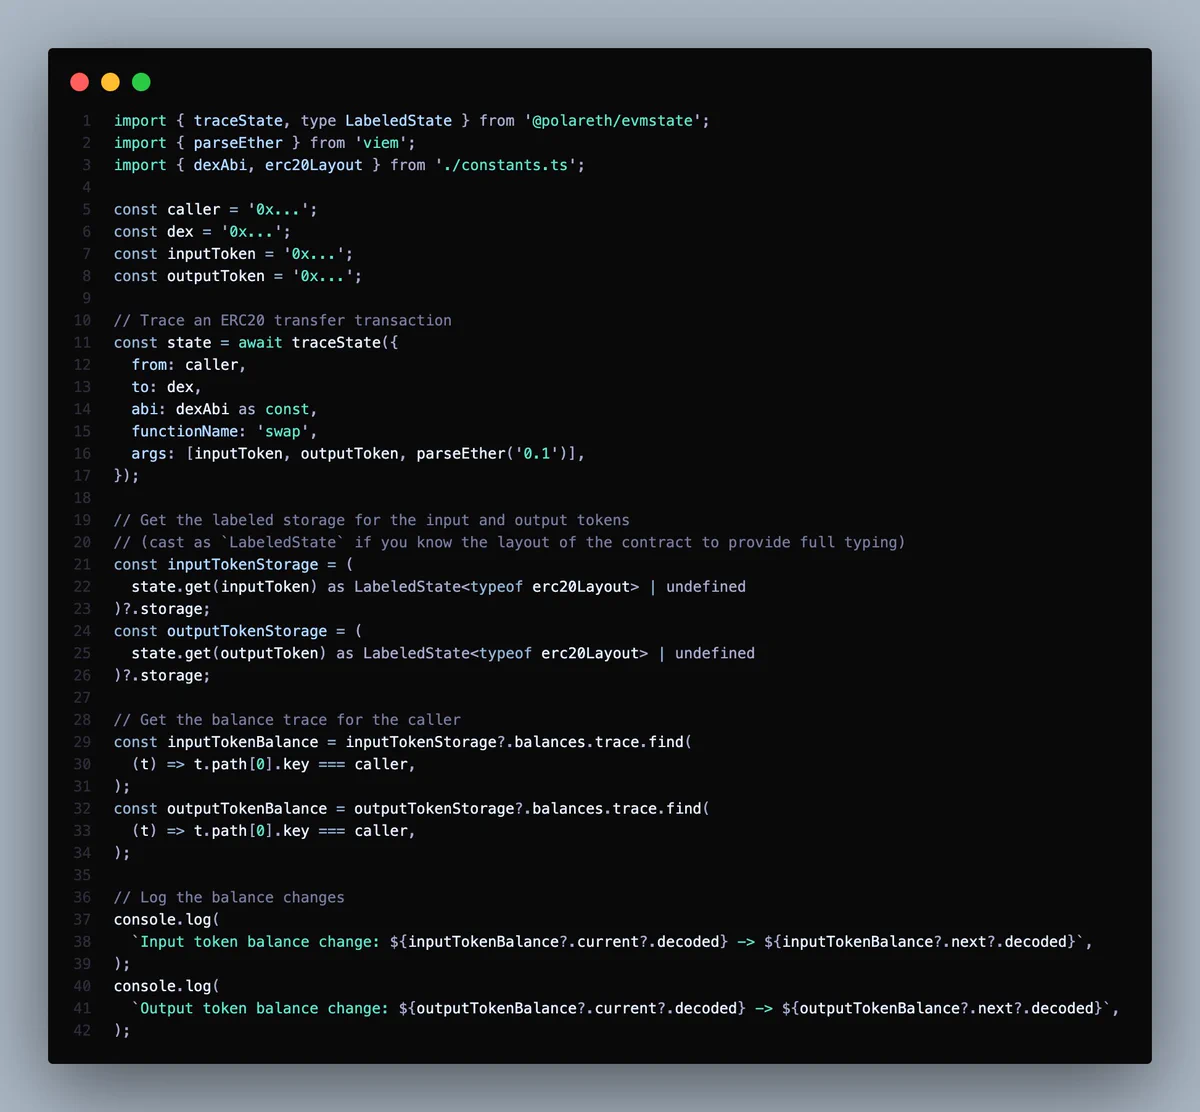
Task: Click the yellow minimize window dot
Action: 111,82
